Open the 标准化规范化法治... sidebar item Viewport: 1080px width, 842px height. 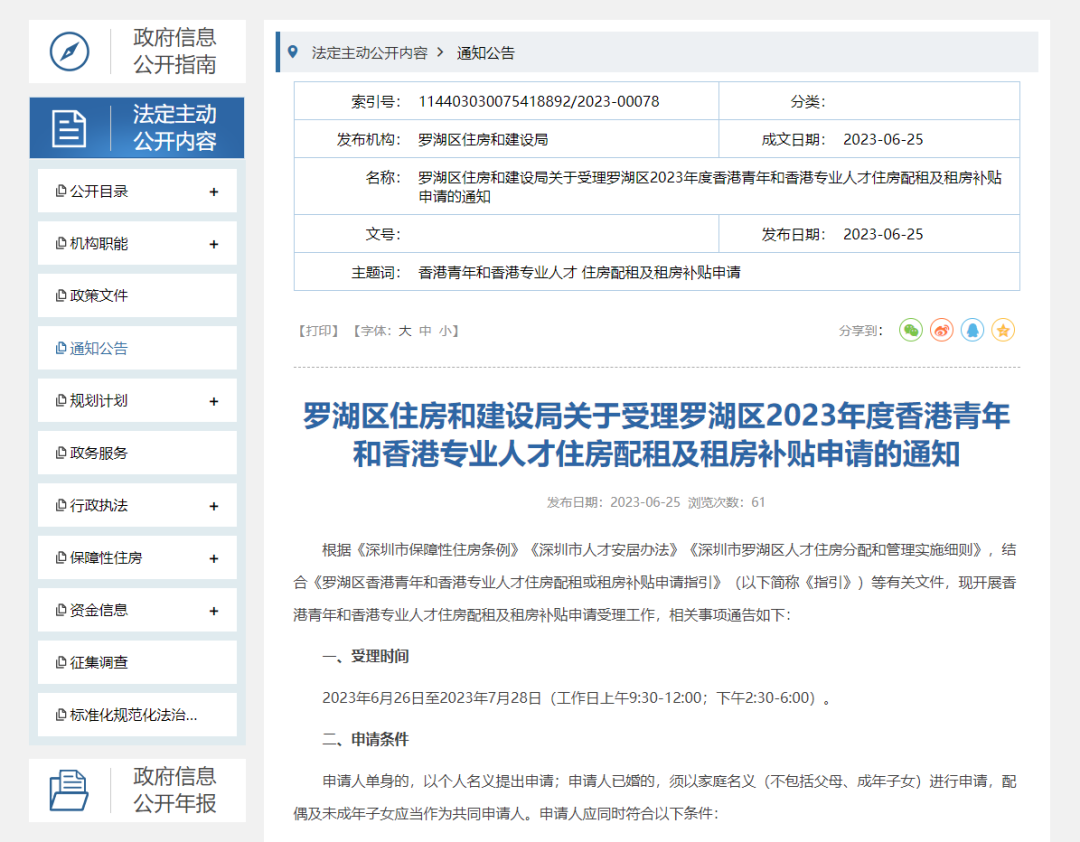click(x=137, y=715)
